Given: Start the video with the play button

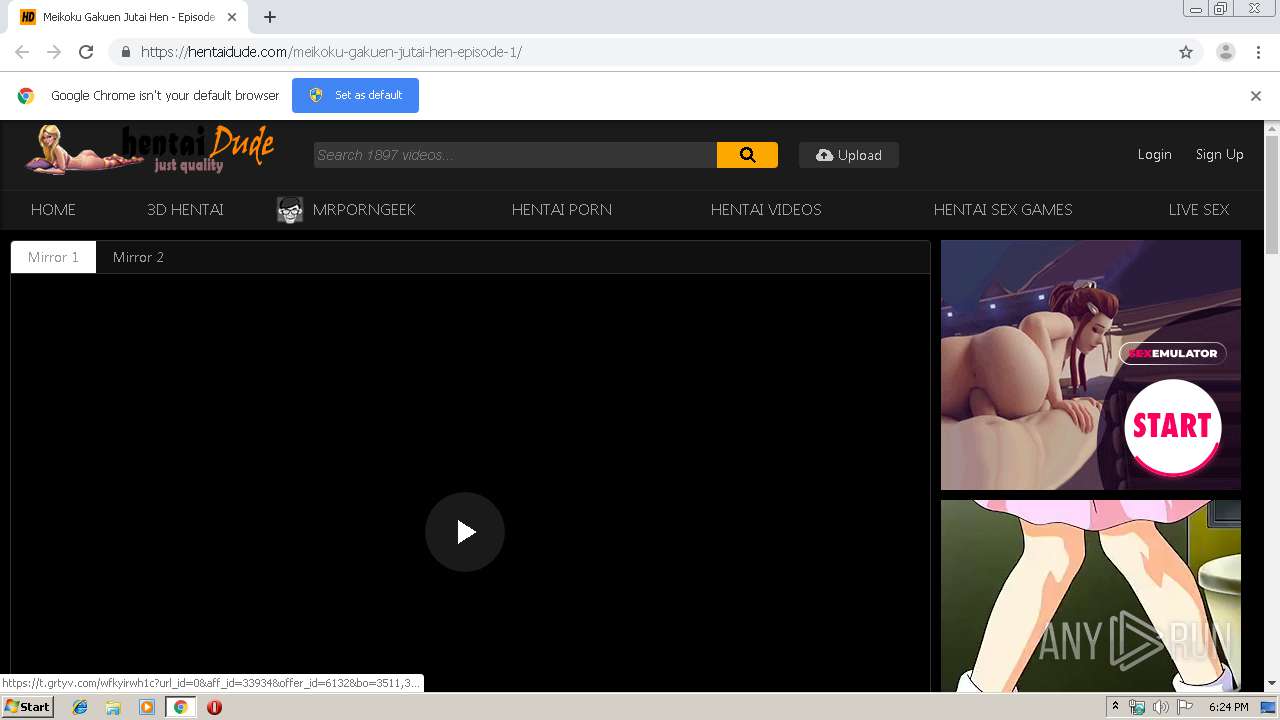Looking at the screenshot, I should coord(465,532).
